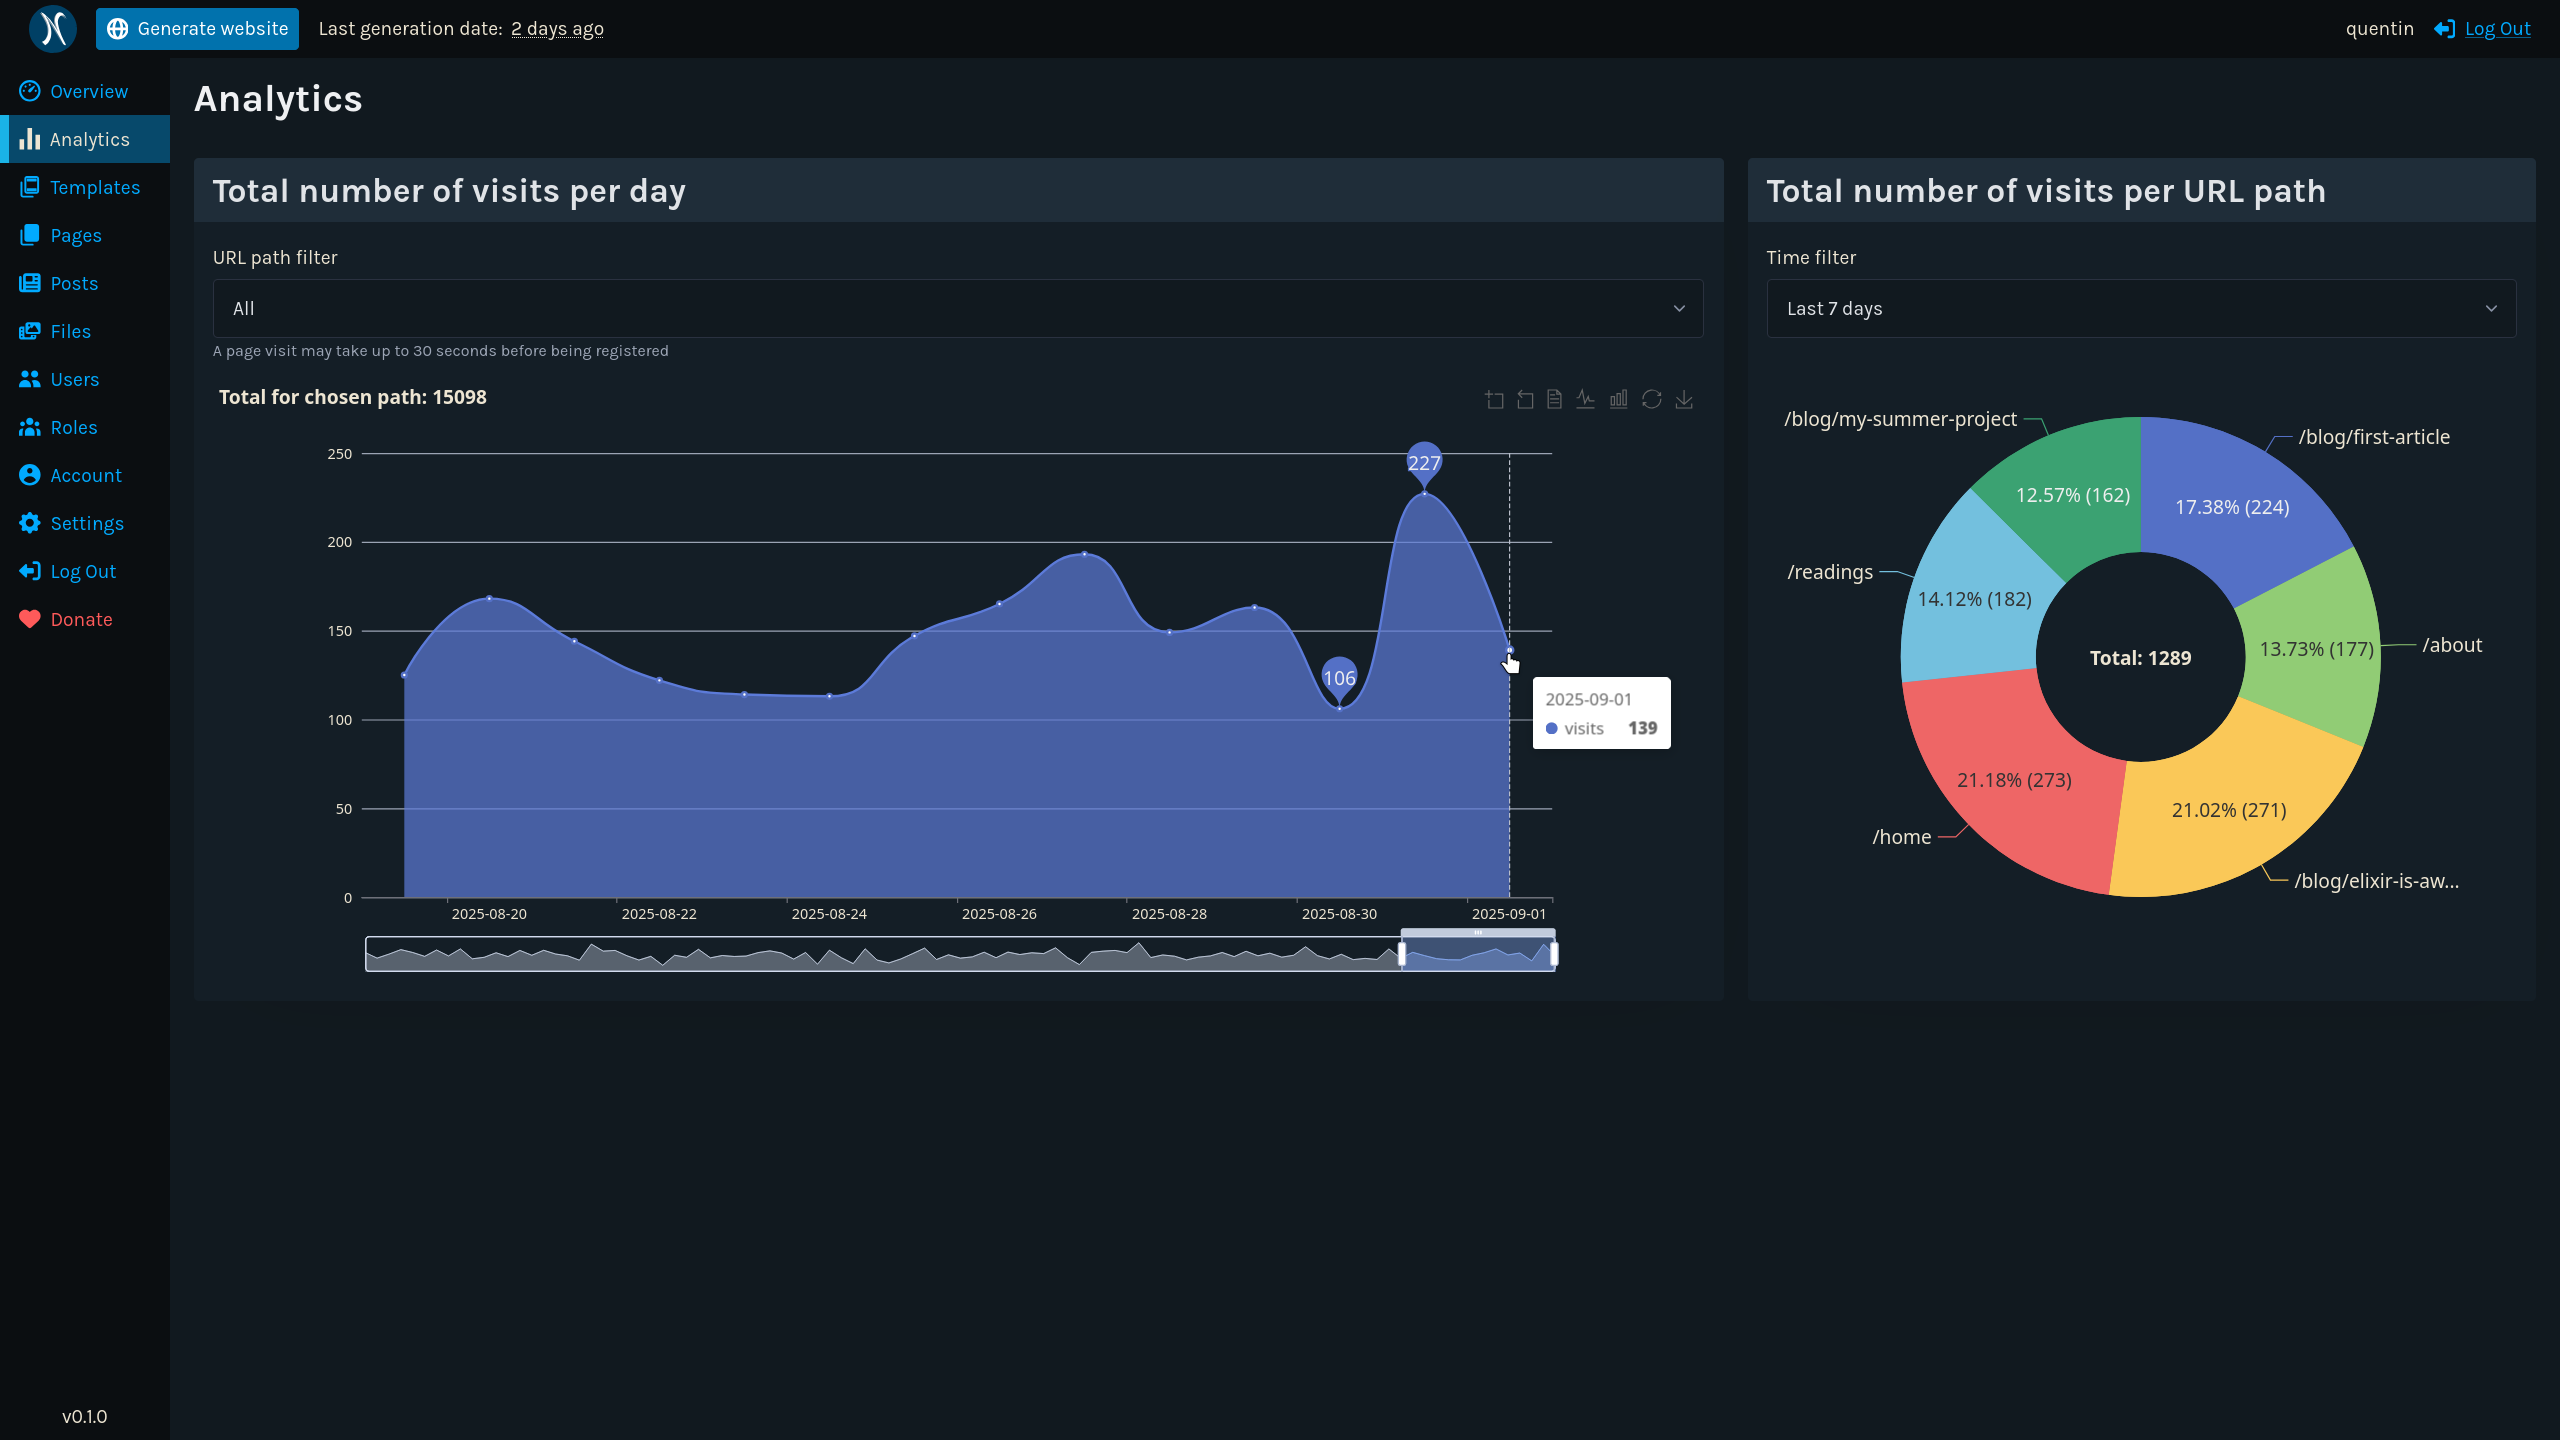Open the chart data view icon
The image size is (2560, 1440).
tap(1554, 400)
